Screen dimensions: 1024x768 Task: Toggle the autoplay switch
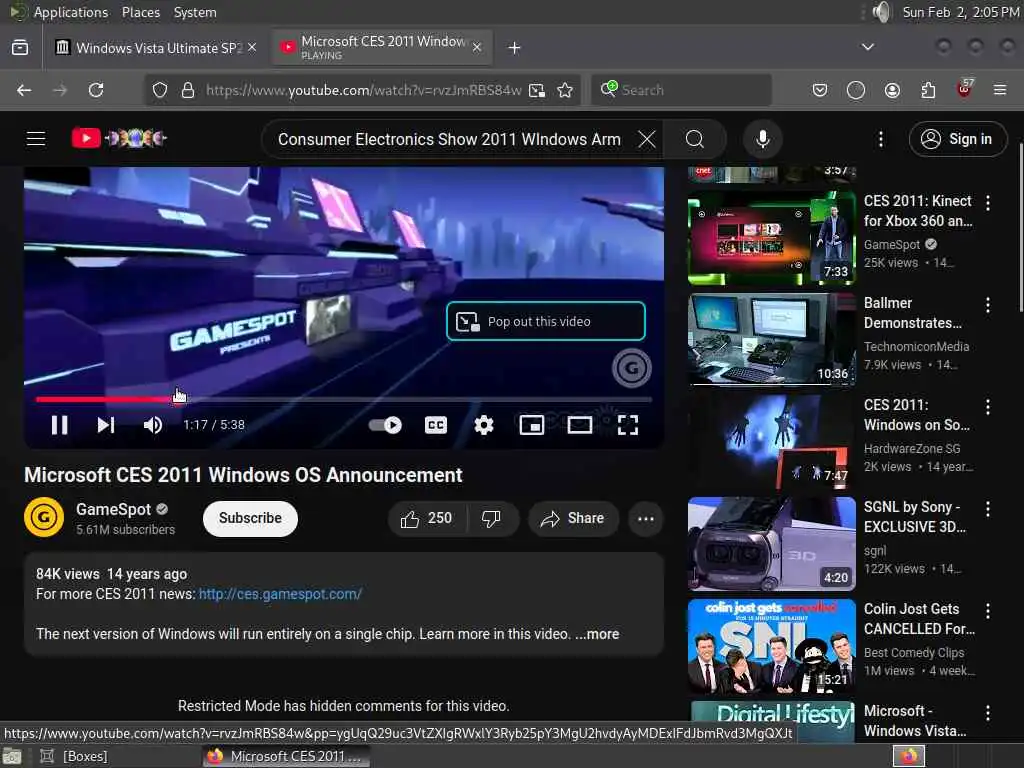click(x=385, y=425)
